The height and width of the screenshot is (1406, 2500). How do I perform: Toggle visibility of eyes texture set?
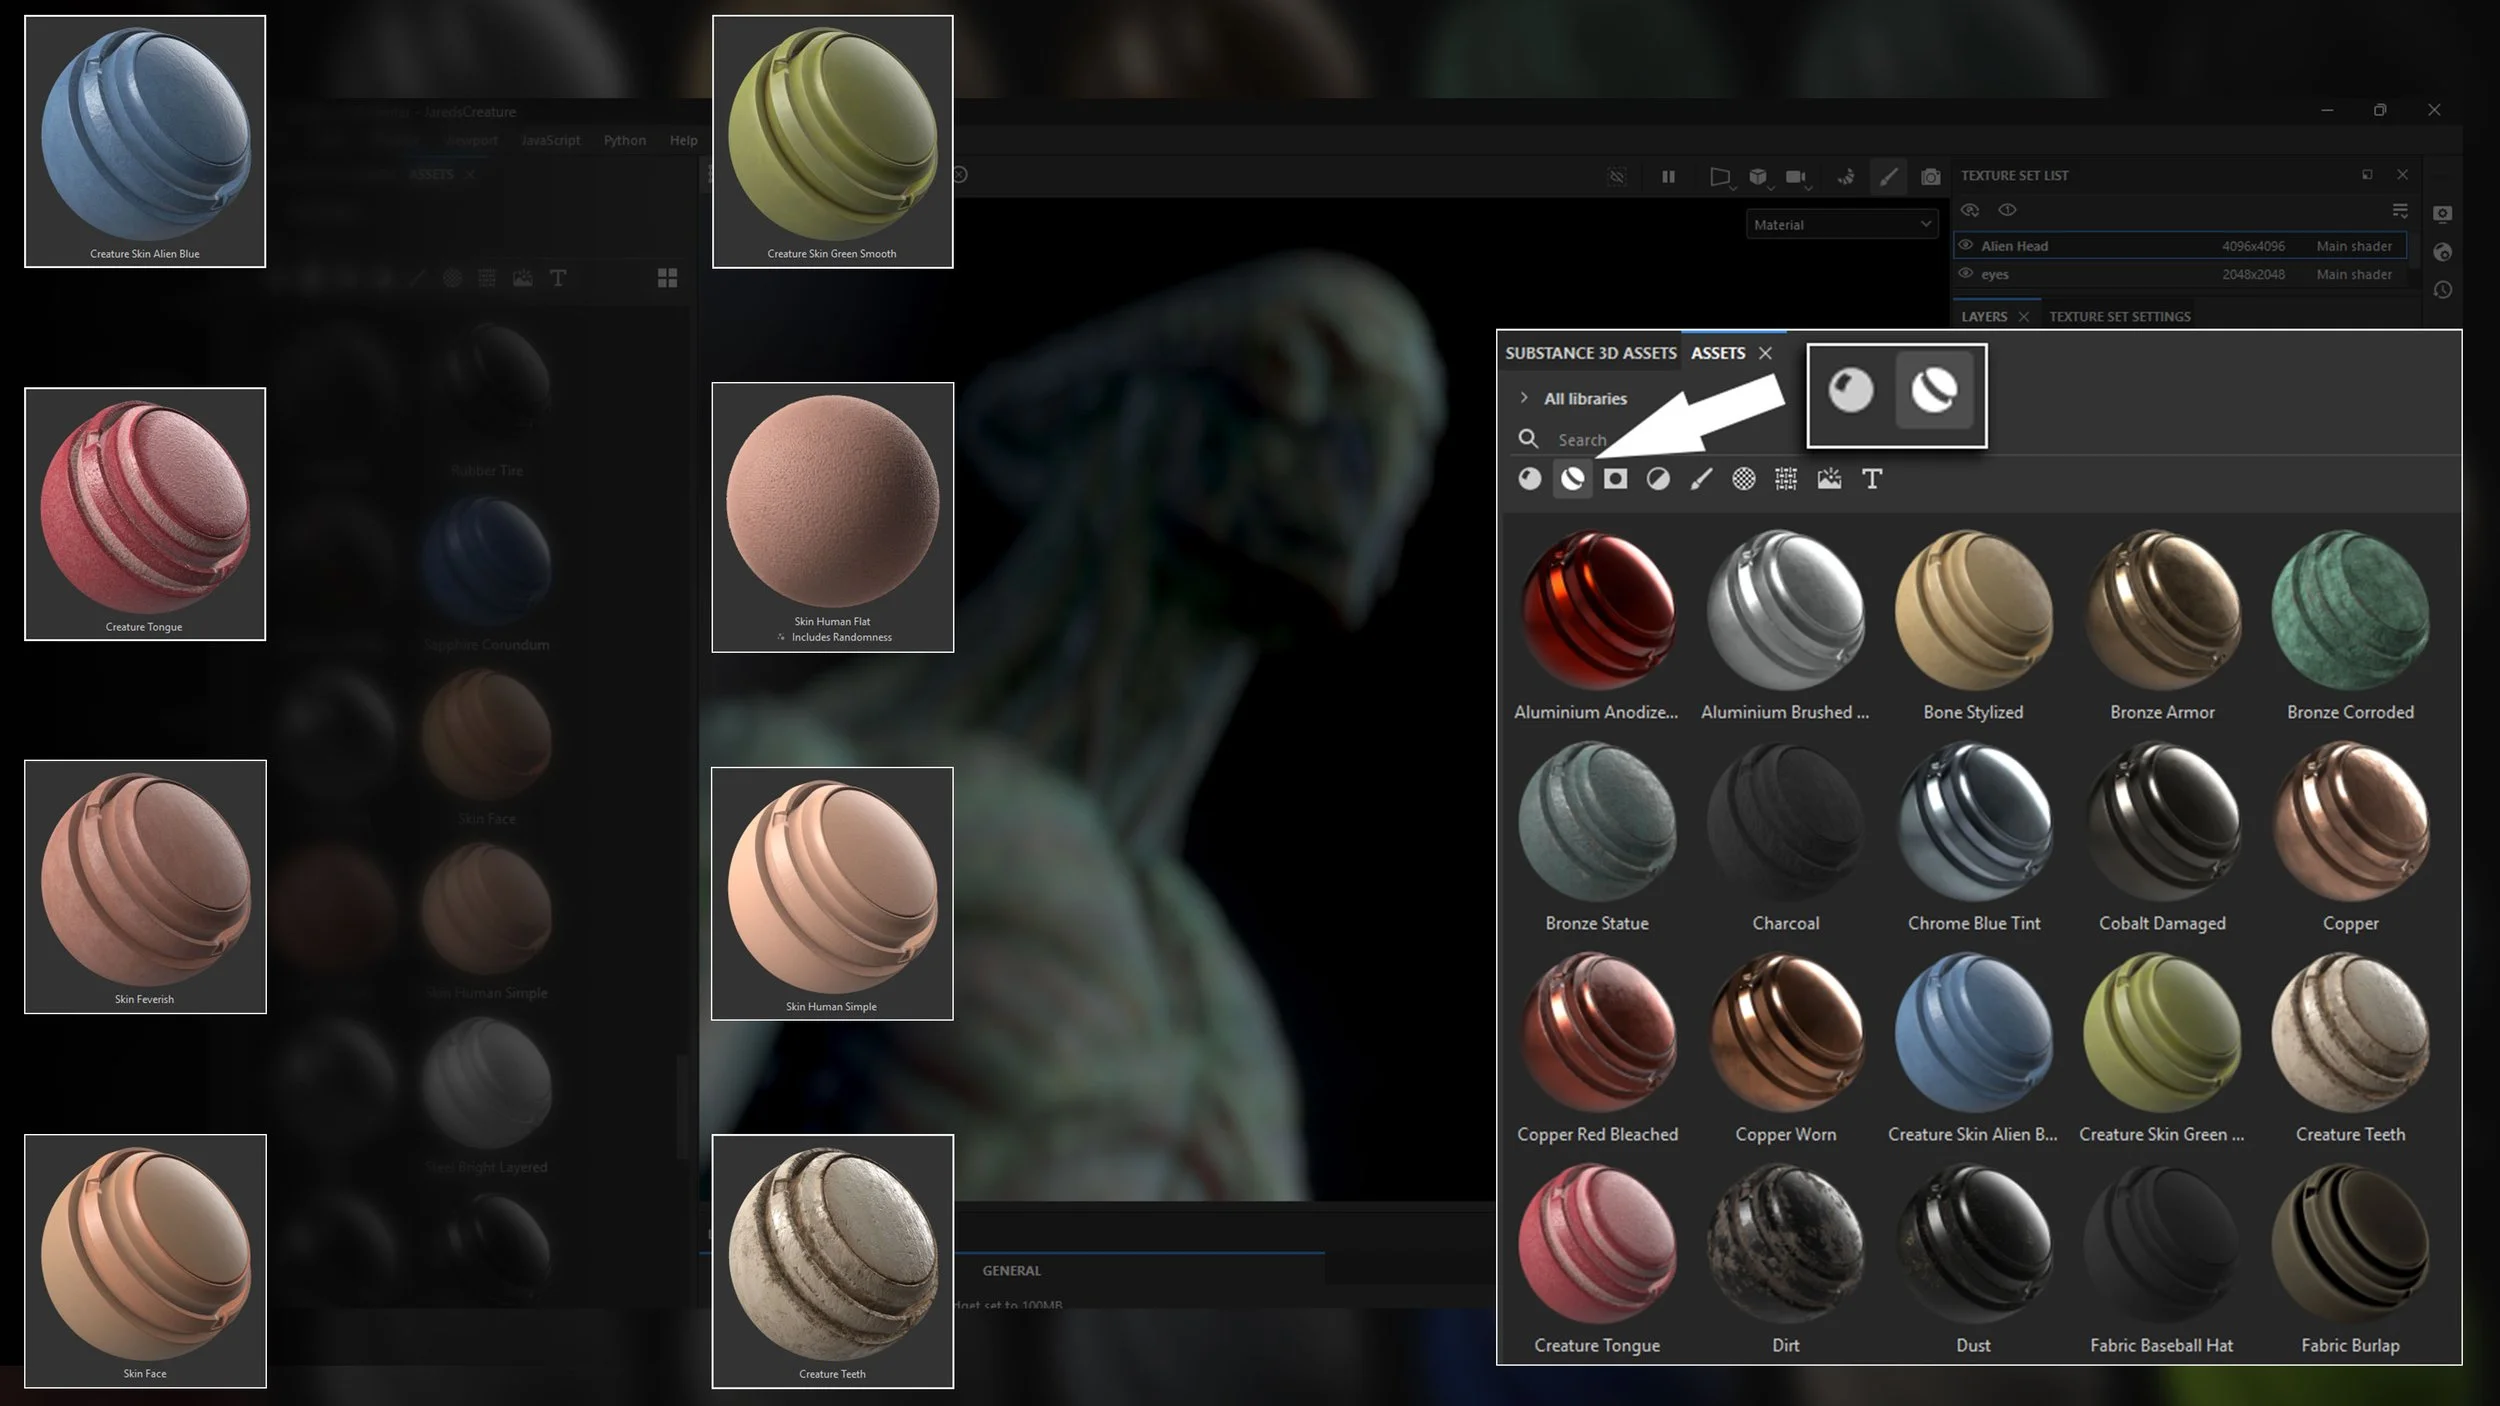(x=1965, y=273)
